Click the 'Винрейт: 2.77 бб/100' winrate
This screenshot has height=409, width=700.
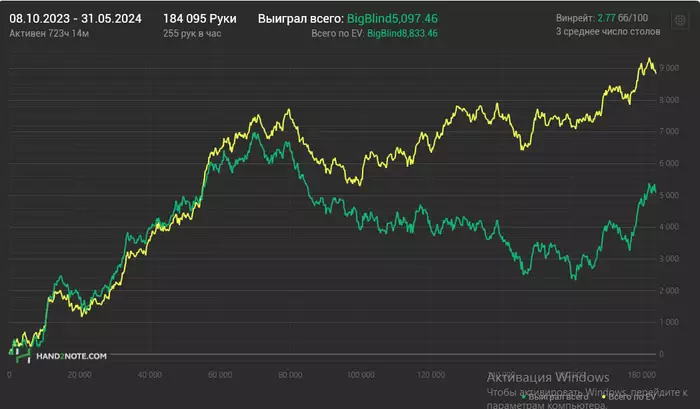pos(602,18)
